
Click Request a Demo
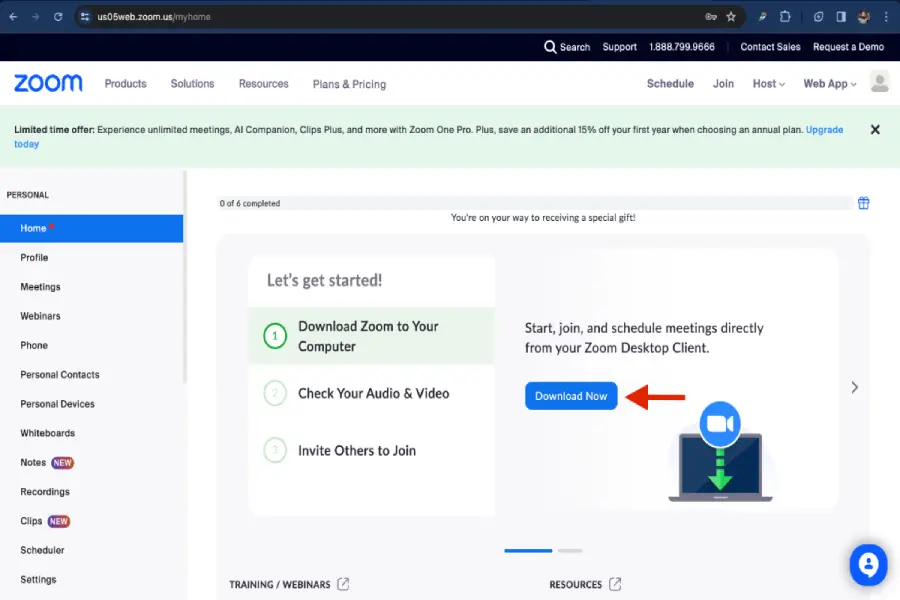tap(848, 47)
